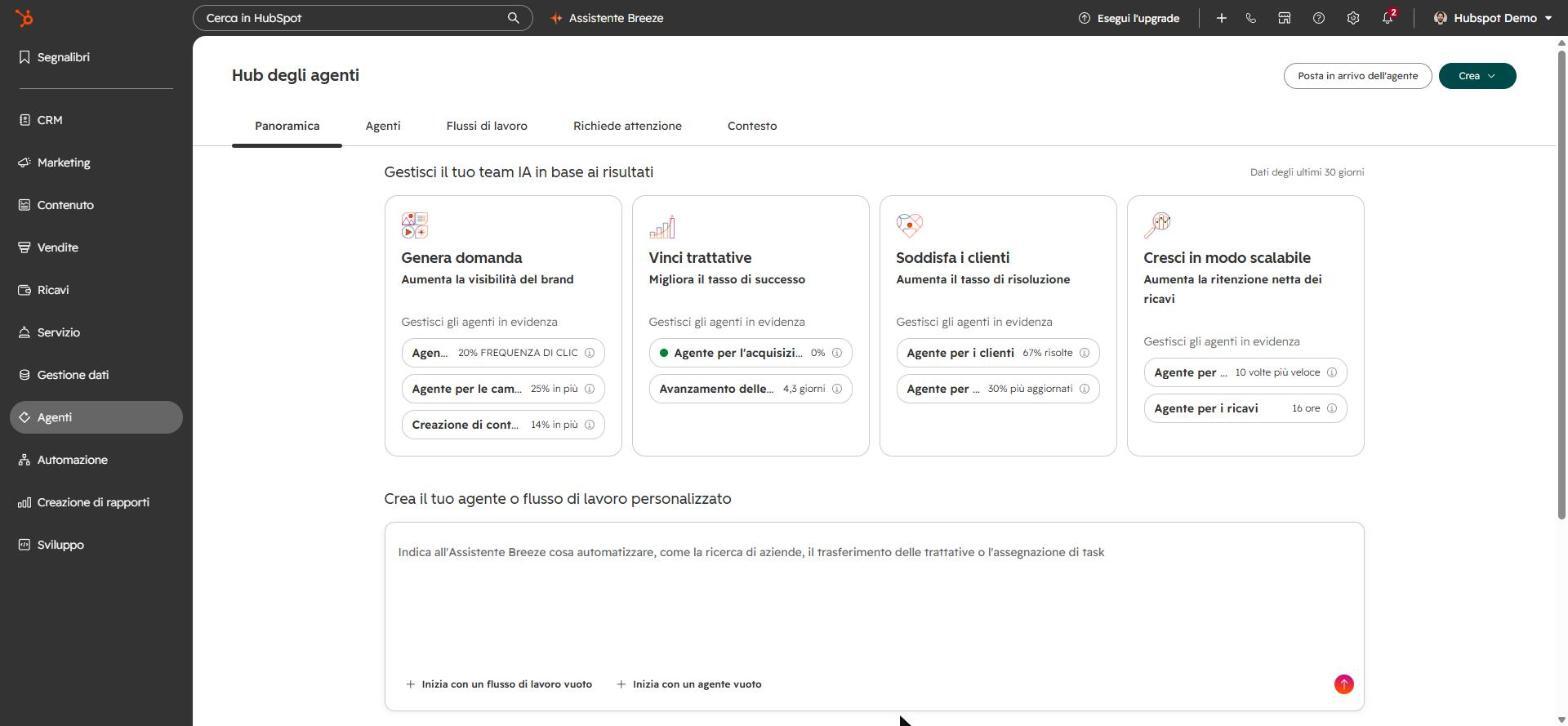This screenshot has width=1568, height=726.
Task: Switch to the Agenti tab
Action: click(x=383, y=126)
